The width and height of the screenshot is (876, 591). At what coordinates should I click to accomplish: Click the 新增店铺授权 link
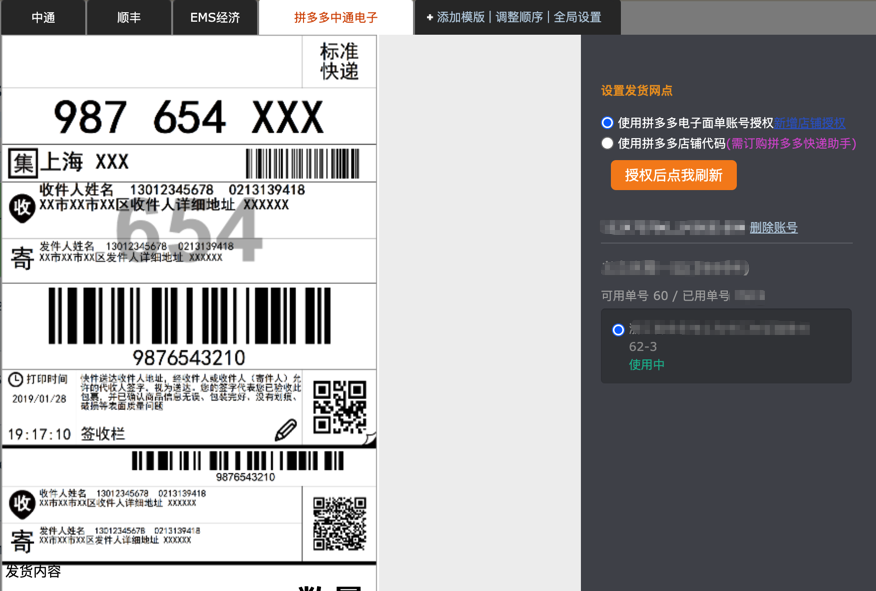(810, 123)
